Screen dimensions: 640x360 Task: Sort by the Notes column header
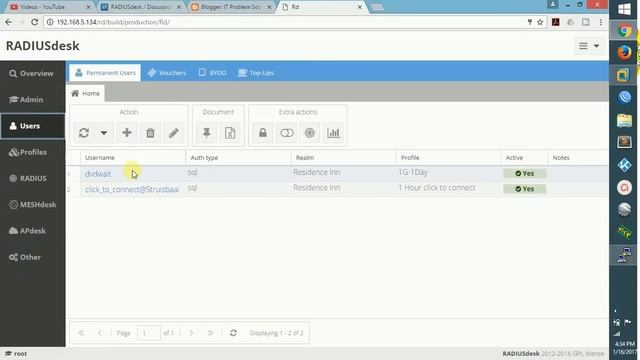578,158
